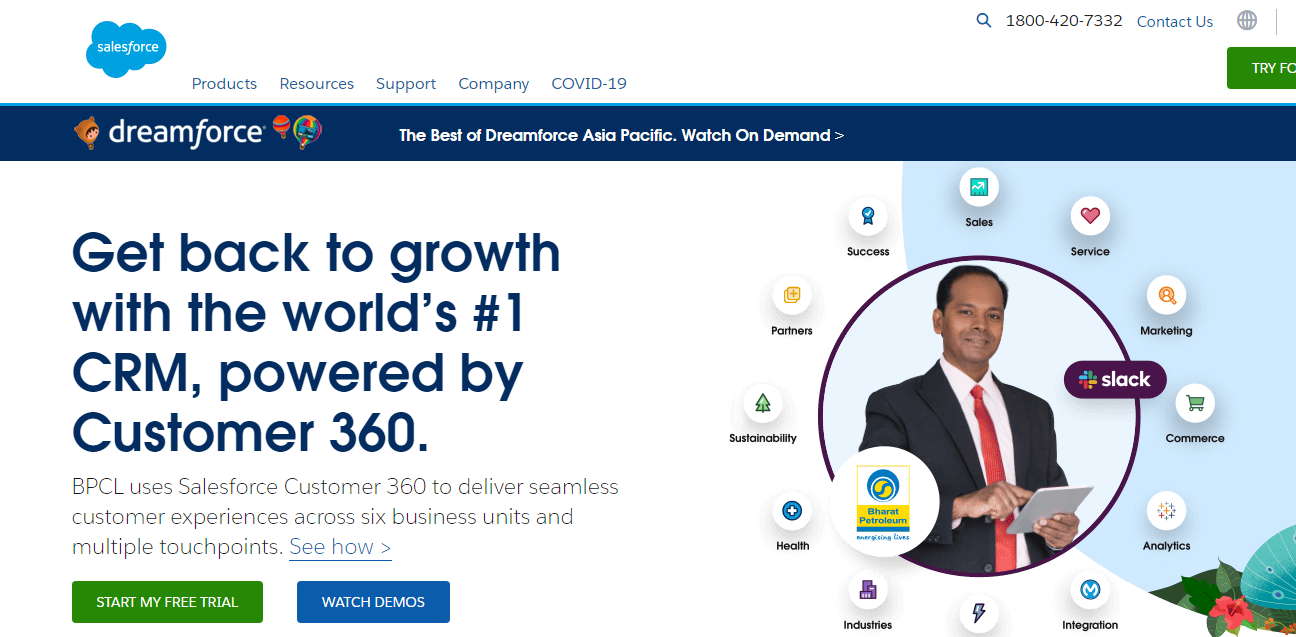Screen dimensions: 1296x637
Task: Click the Salesforce cloud logo
Action: click(x=125, y=48)
